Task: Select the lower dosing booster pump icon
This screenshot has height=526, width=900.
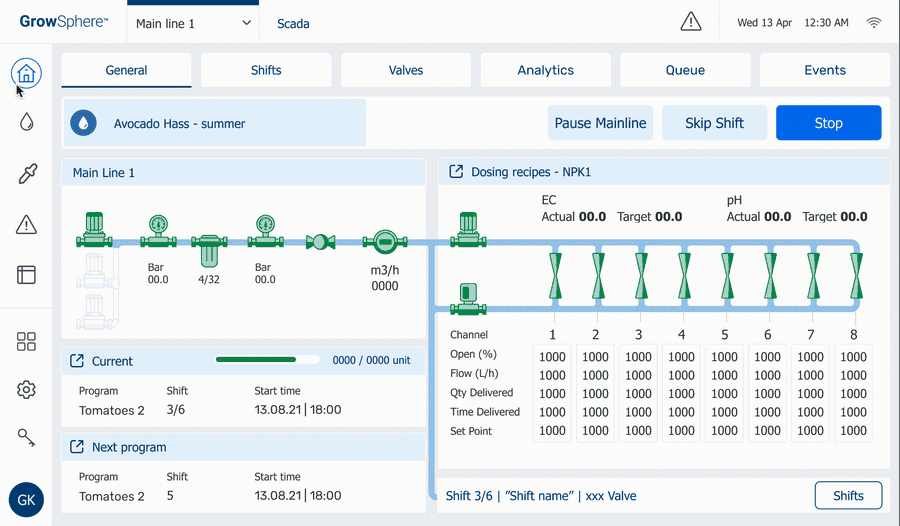Action: 468,299
